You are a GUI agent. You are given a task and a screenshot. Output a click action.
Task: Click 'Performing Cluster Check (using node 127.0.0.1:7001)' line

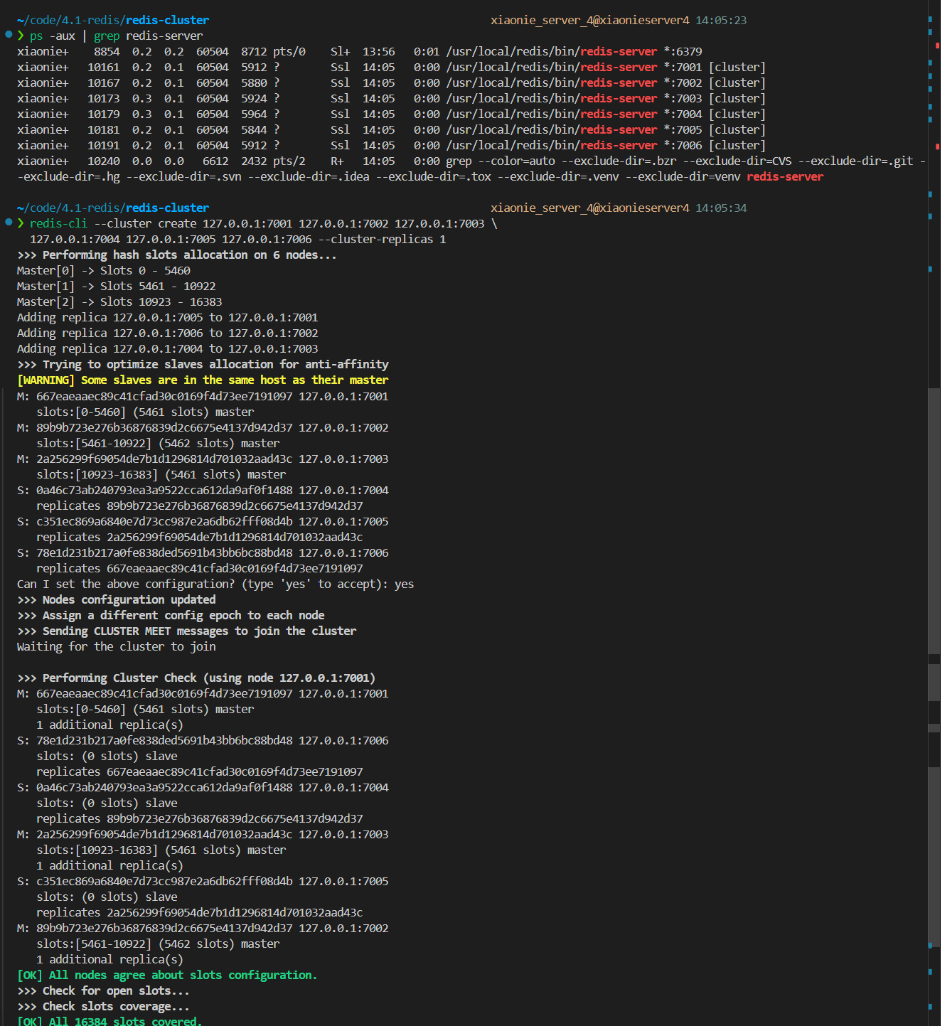(x=196, y=678)
